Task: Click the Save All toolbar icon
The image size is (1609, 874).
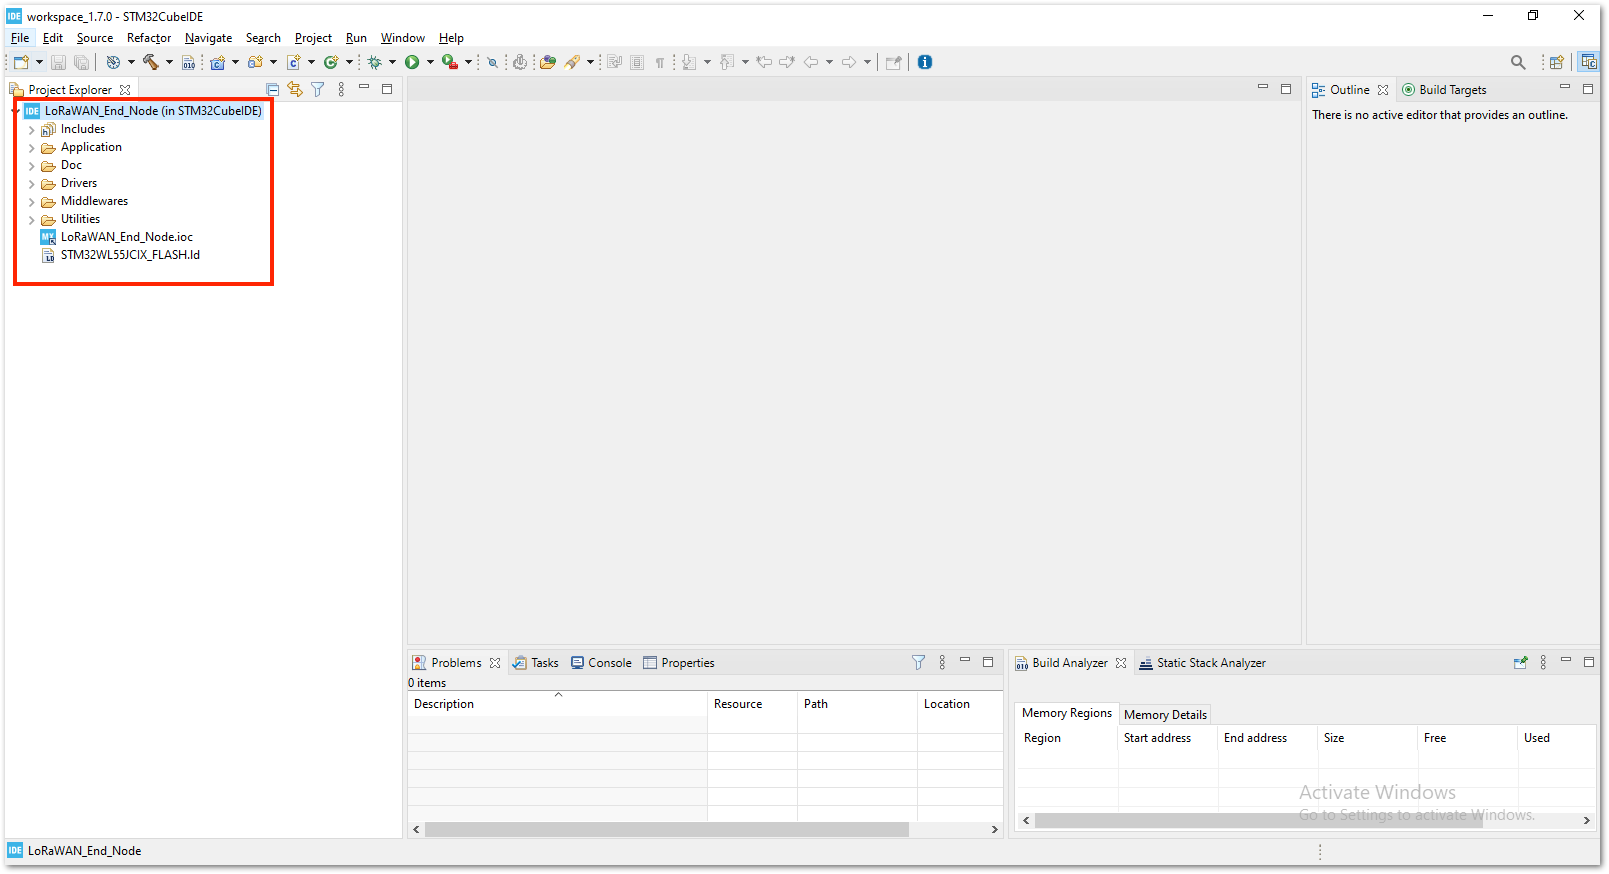Action: pos(81,62)
